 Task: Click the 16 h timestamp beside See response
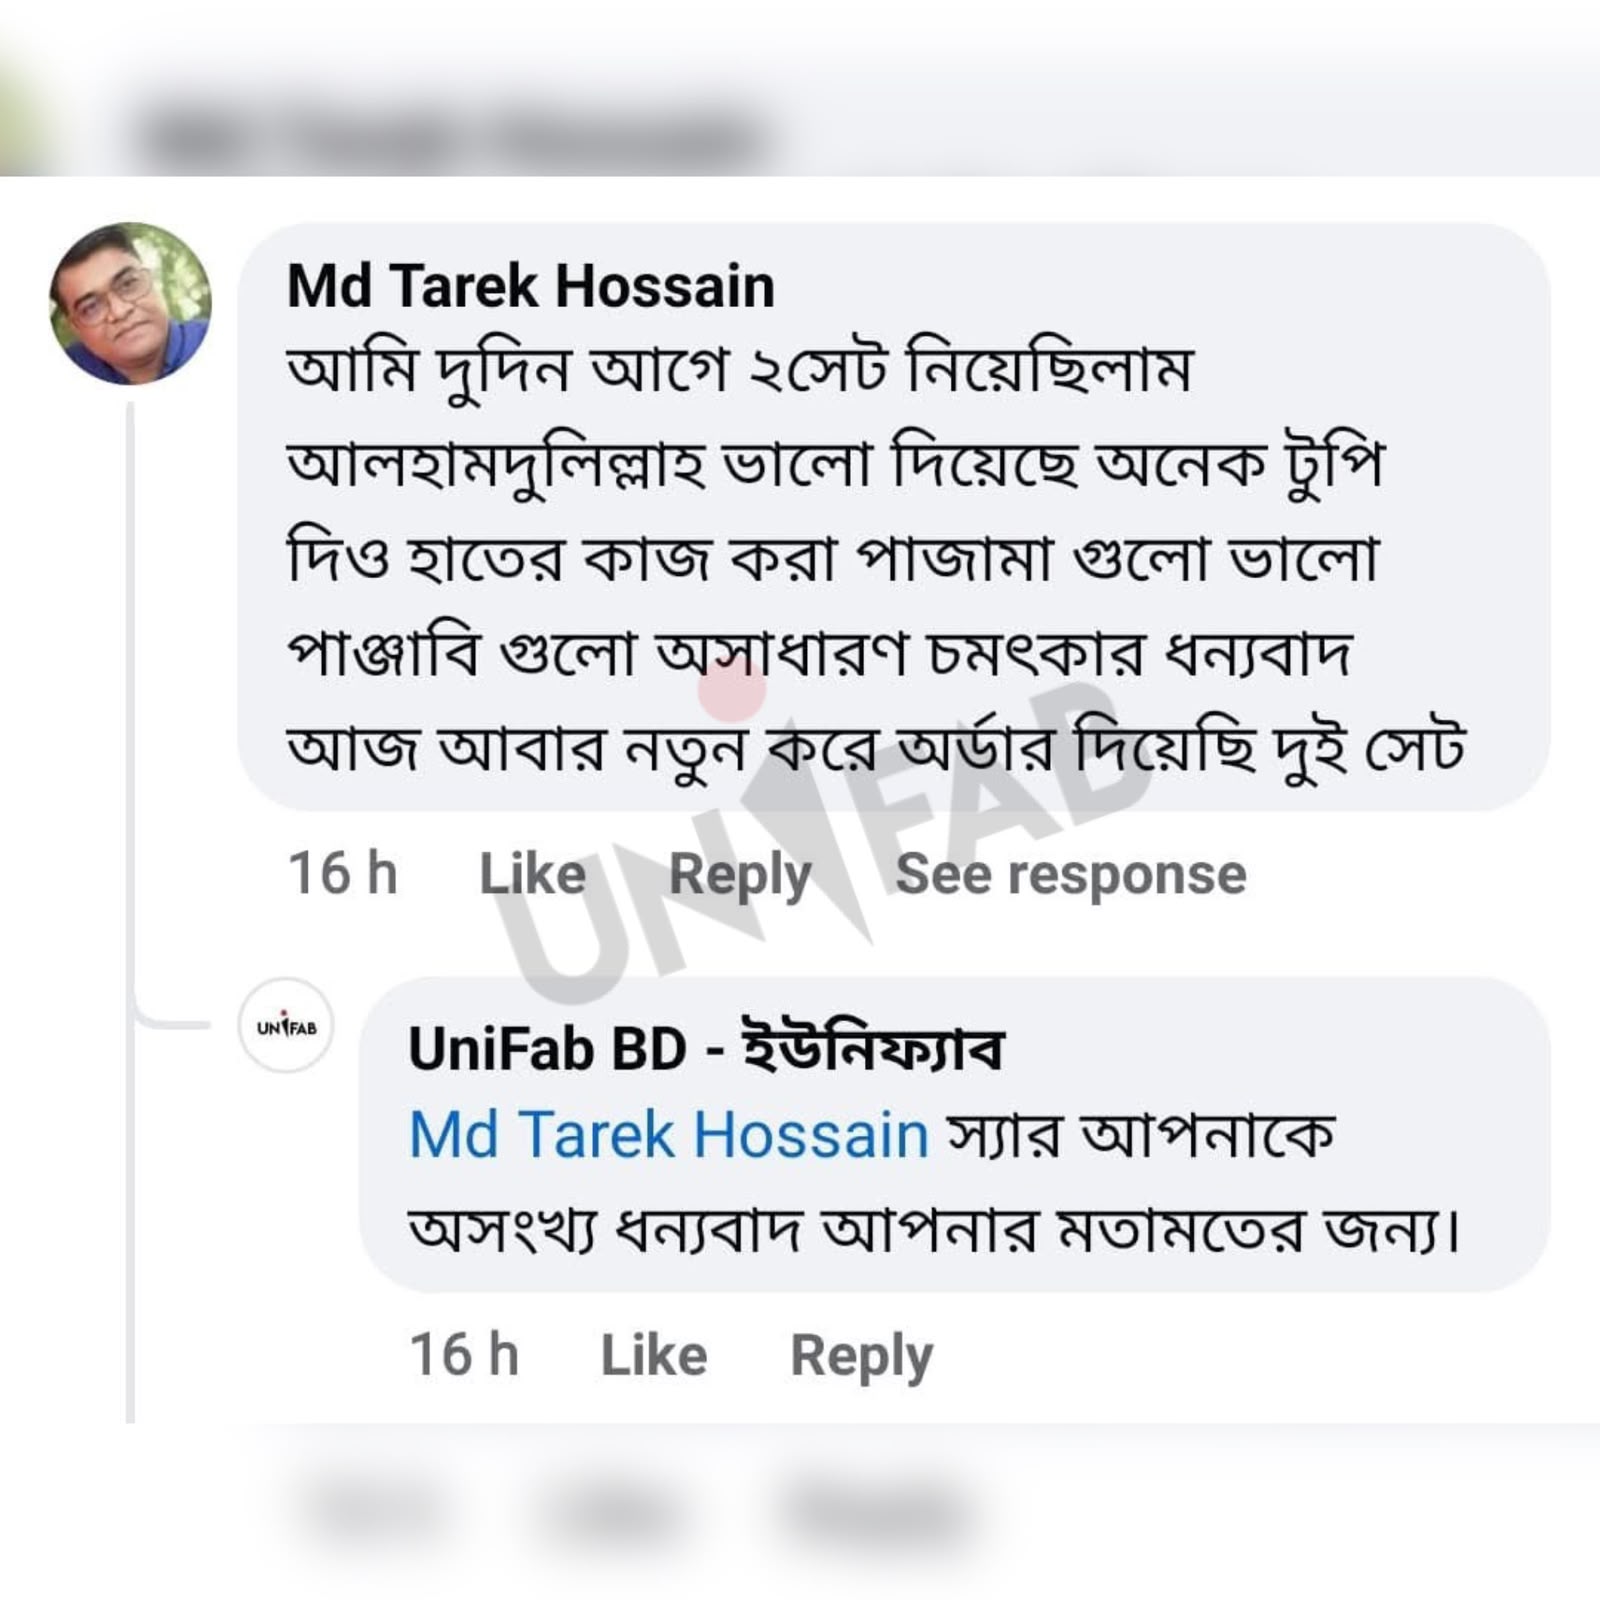click(x=343, y=873)
